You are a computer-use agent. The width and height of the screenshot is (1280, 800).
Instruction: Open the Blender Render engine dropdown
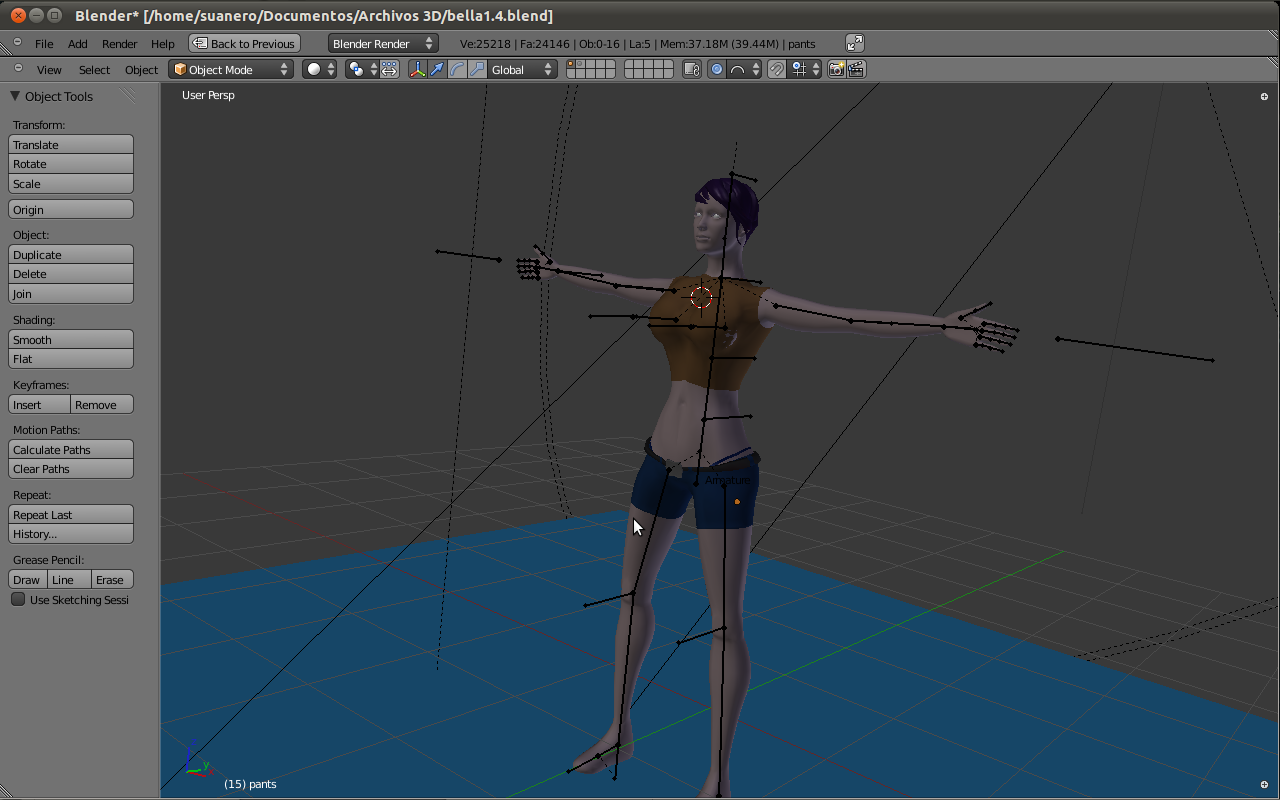[383, 43]
